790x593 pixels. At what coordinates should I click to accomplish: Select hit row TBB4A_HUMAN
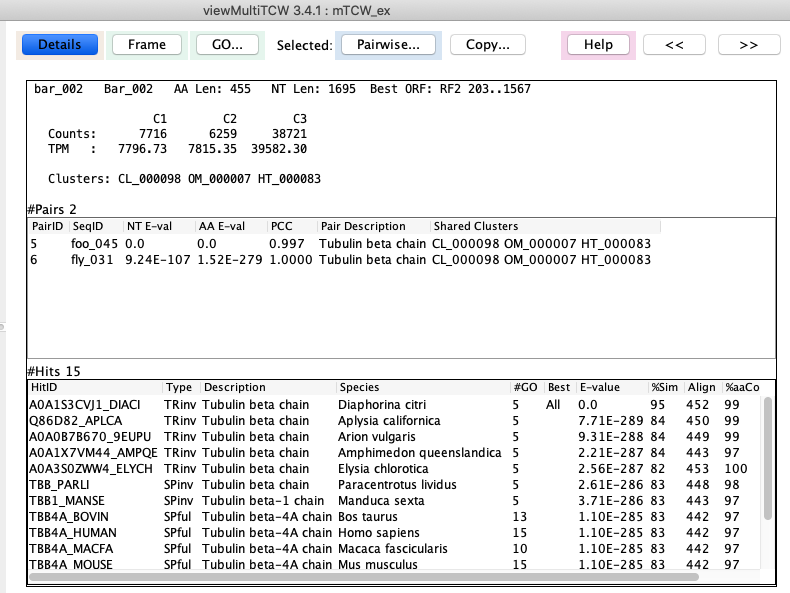(x=74, y=533)
